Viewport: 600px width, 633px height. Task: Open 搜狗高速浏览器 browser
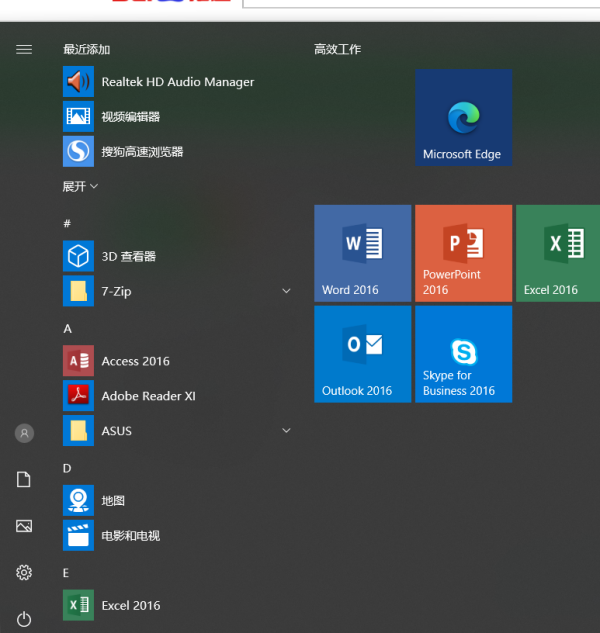141,152
